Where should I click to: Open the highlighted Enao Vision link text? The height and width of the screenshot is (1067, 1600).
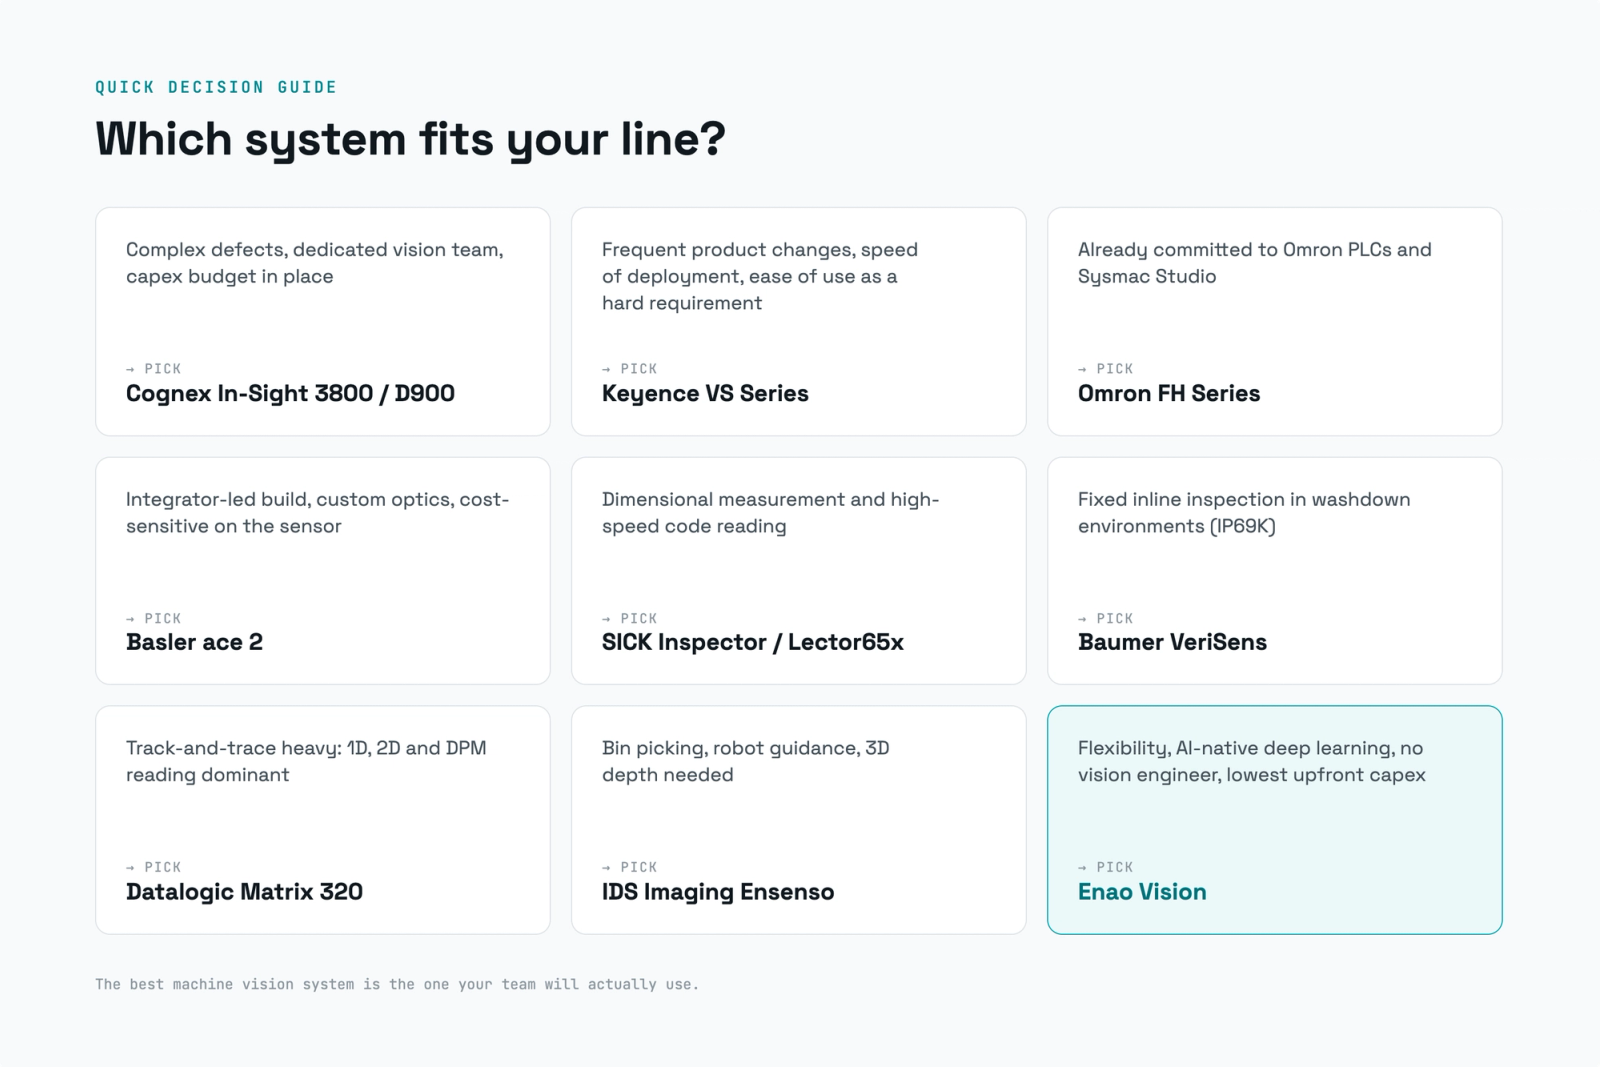[x=1142, y=891]
